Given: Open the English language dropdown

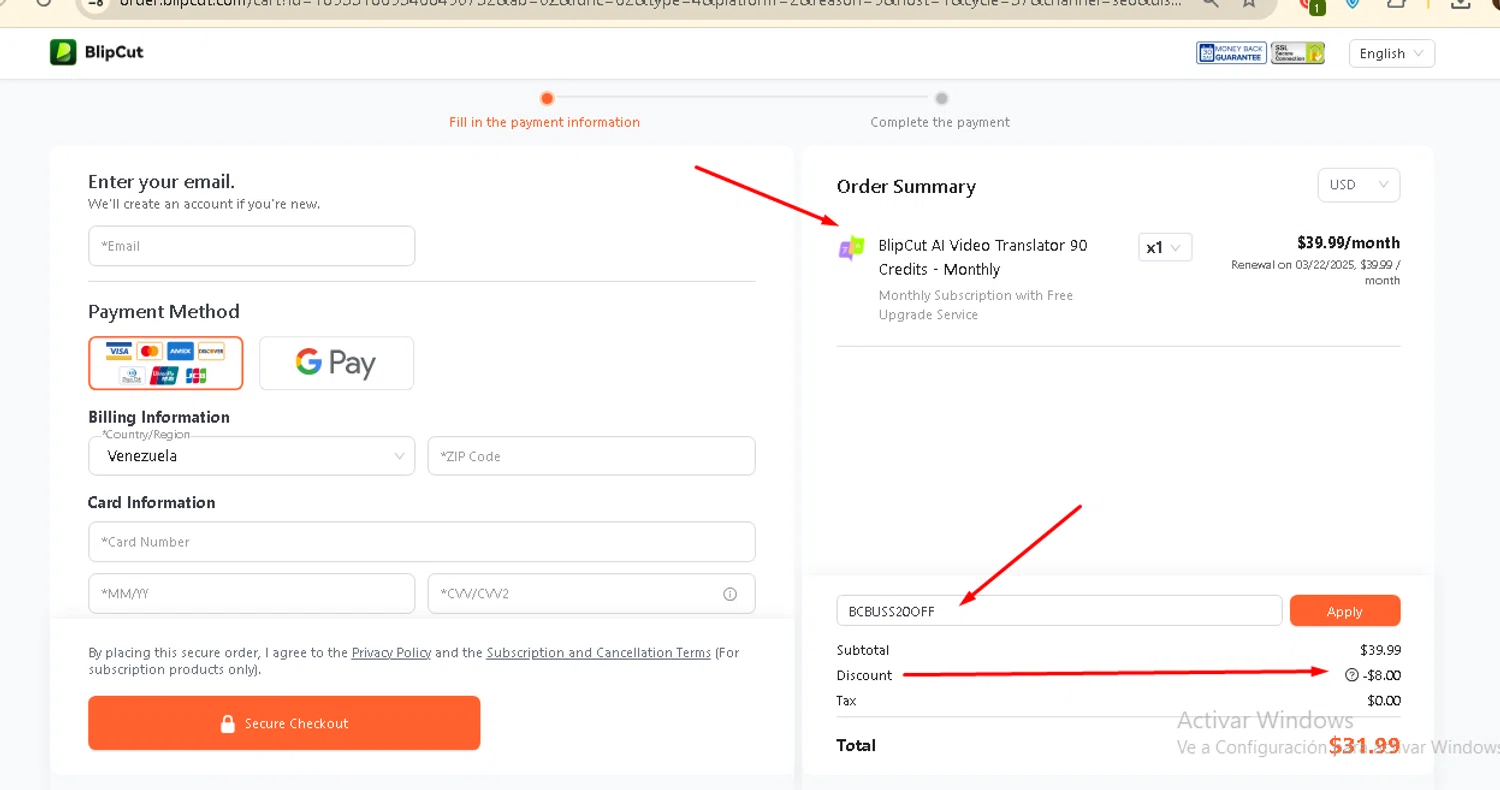Looking at the screenshot, I should pos(1391,54).
